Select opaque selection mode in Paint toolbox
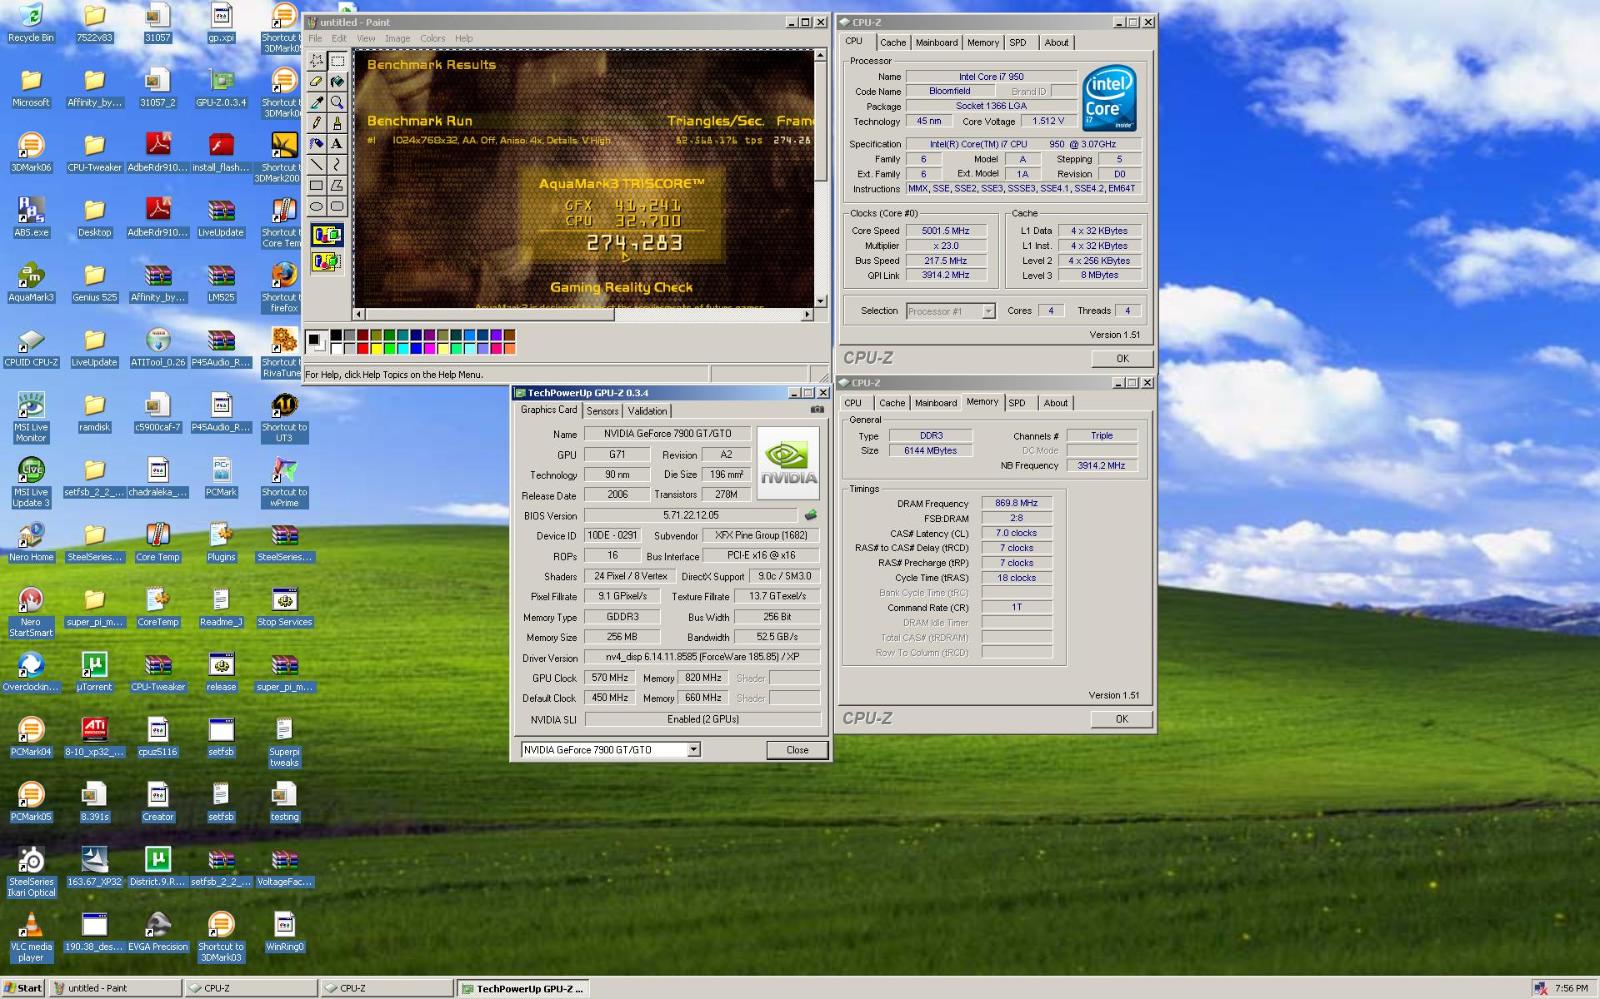 tap(326, 236)
